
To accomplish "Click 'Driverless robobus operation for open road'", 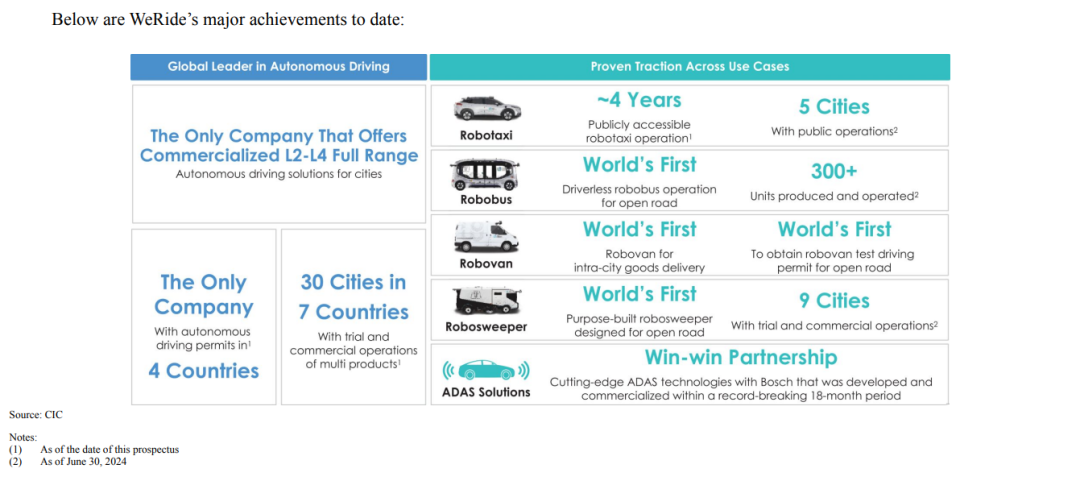I will click(639, 196).
